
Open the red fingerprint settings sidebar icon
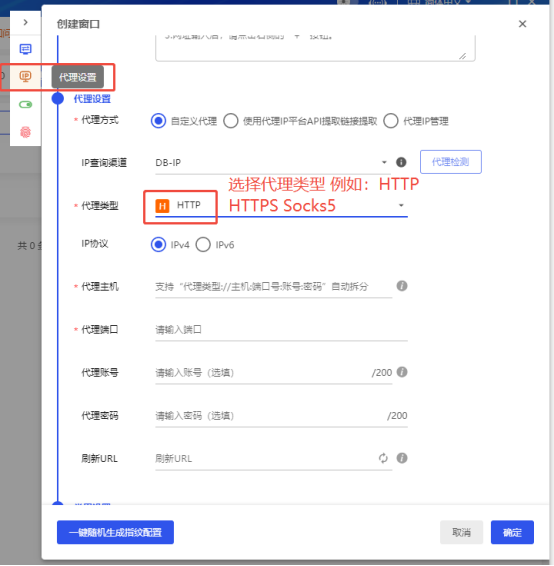tap(25, 132)
